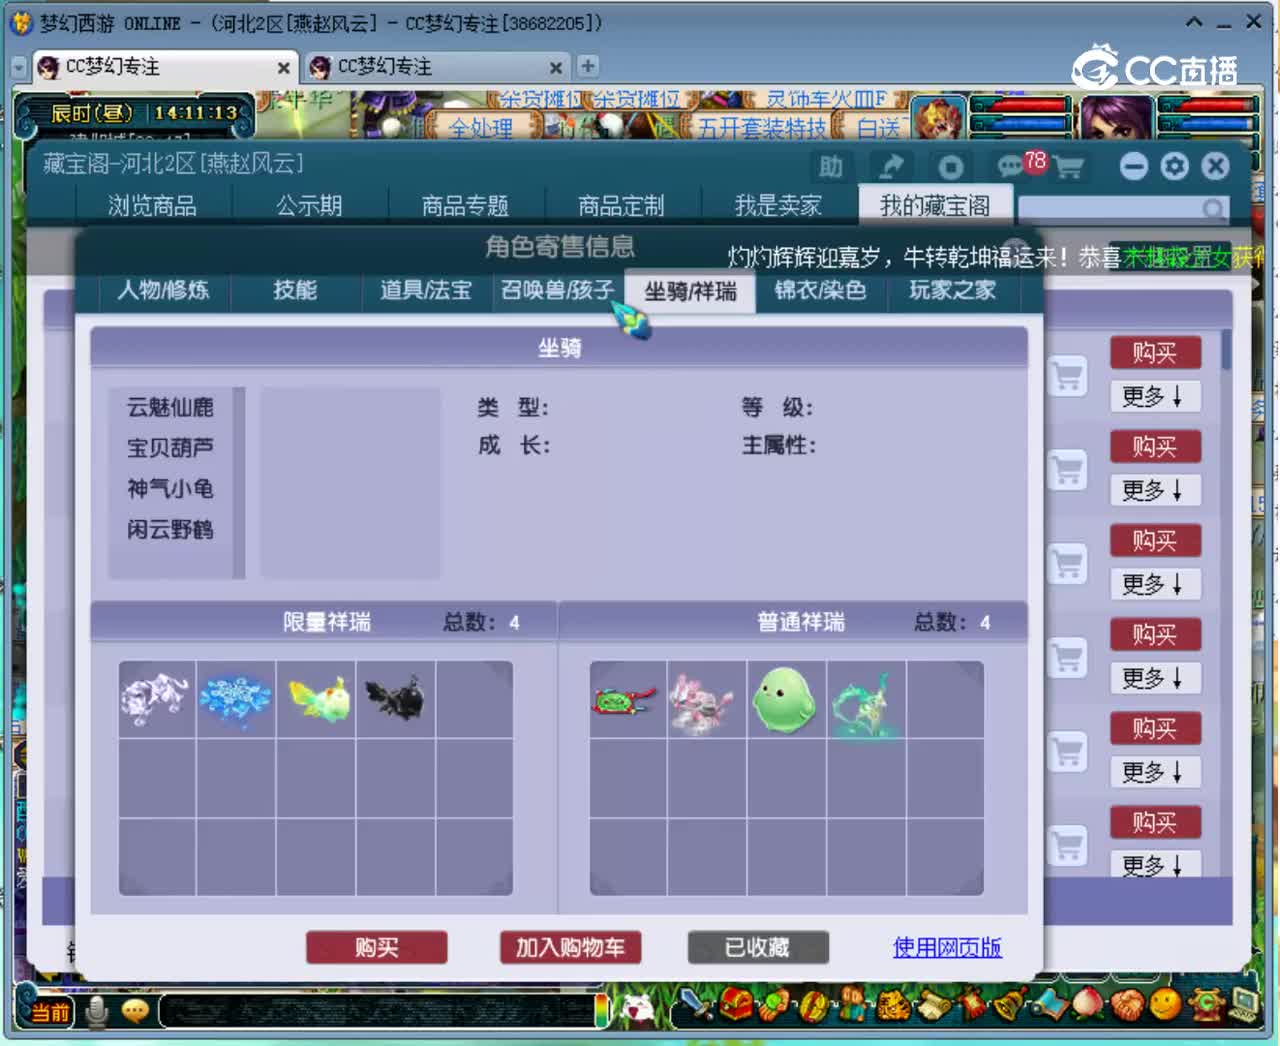
Task: Click the magnifier search icon
Action: (1212, 208)
